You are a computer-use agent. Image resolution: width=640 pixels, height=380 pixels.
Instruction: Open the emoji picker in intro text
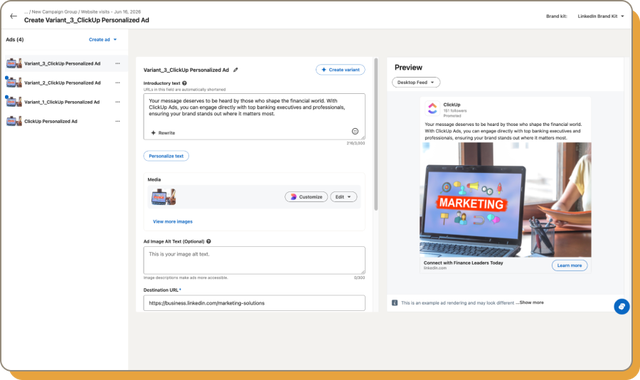click(x=355, y=131)
